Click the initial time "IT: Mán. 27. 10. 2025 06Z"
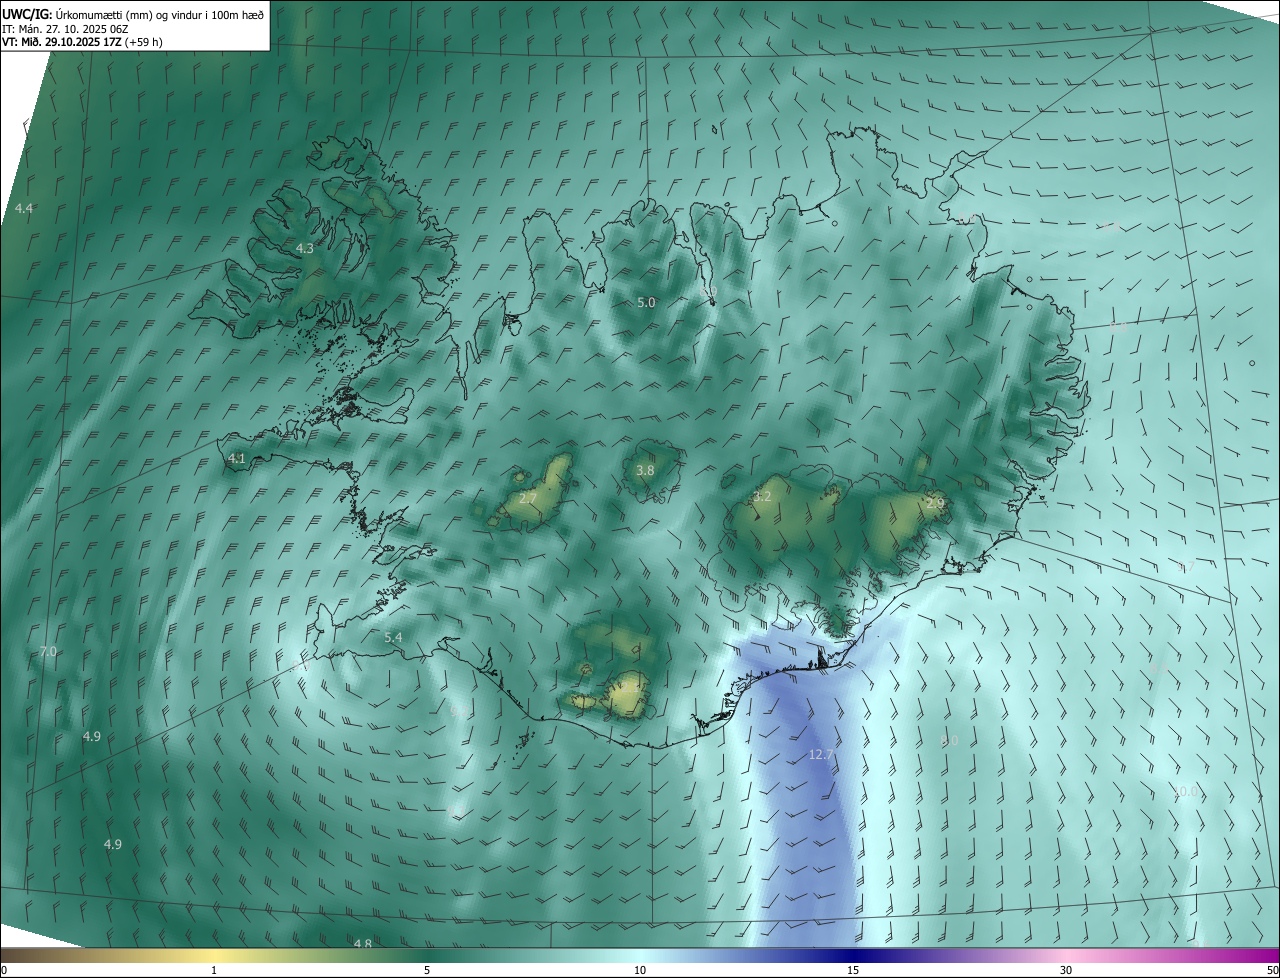1280x978 pixels. (66, 28)
